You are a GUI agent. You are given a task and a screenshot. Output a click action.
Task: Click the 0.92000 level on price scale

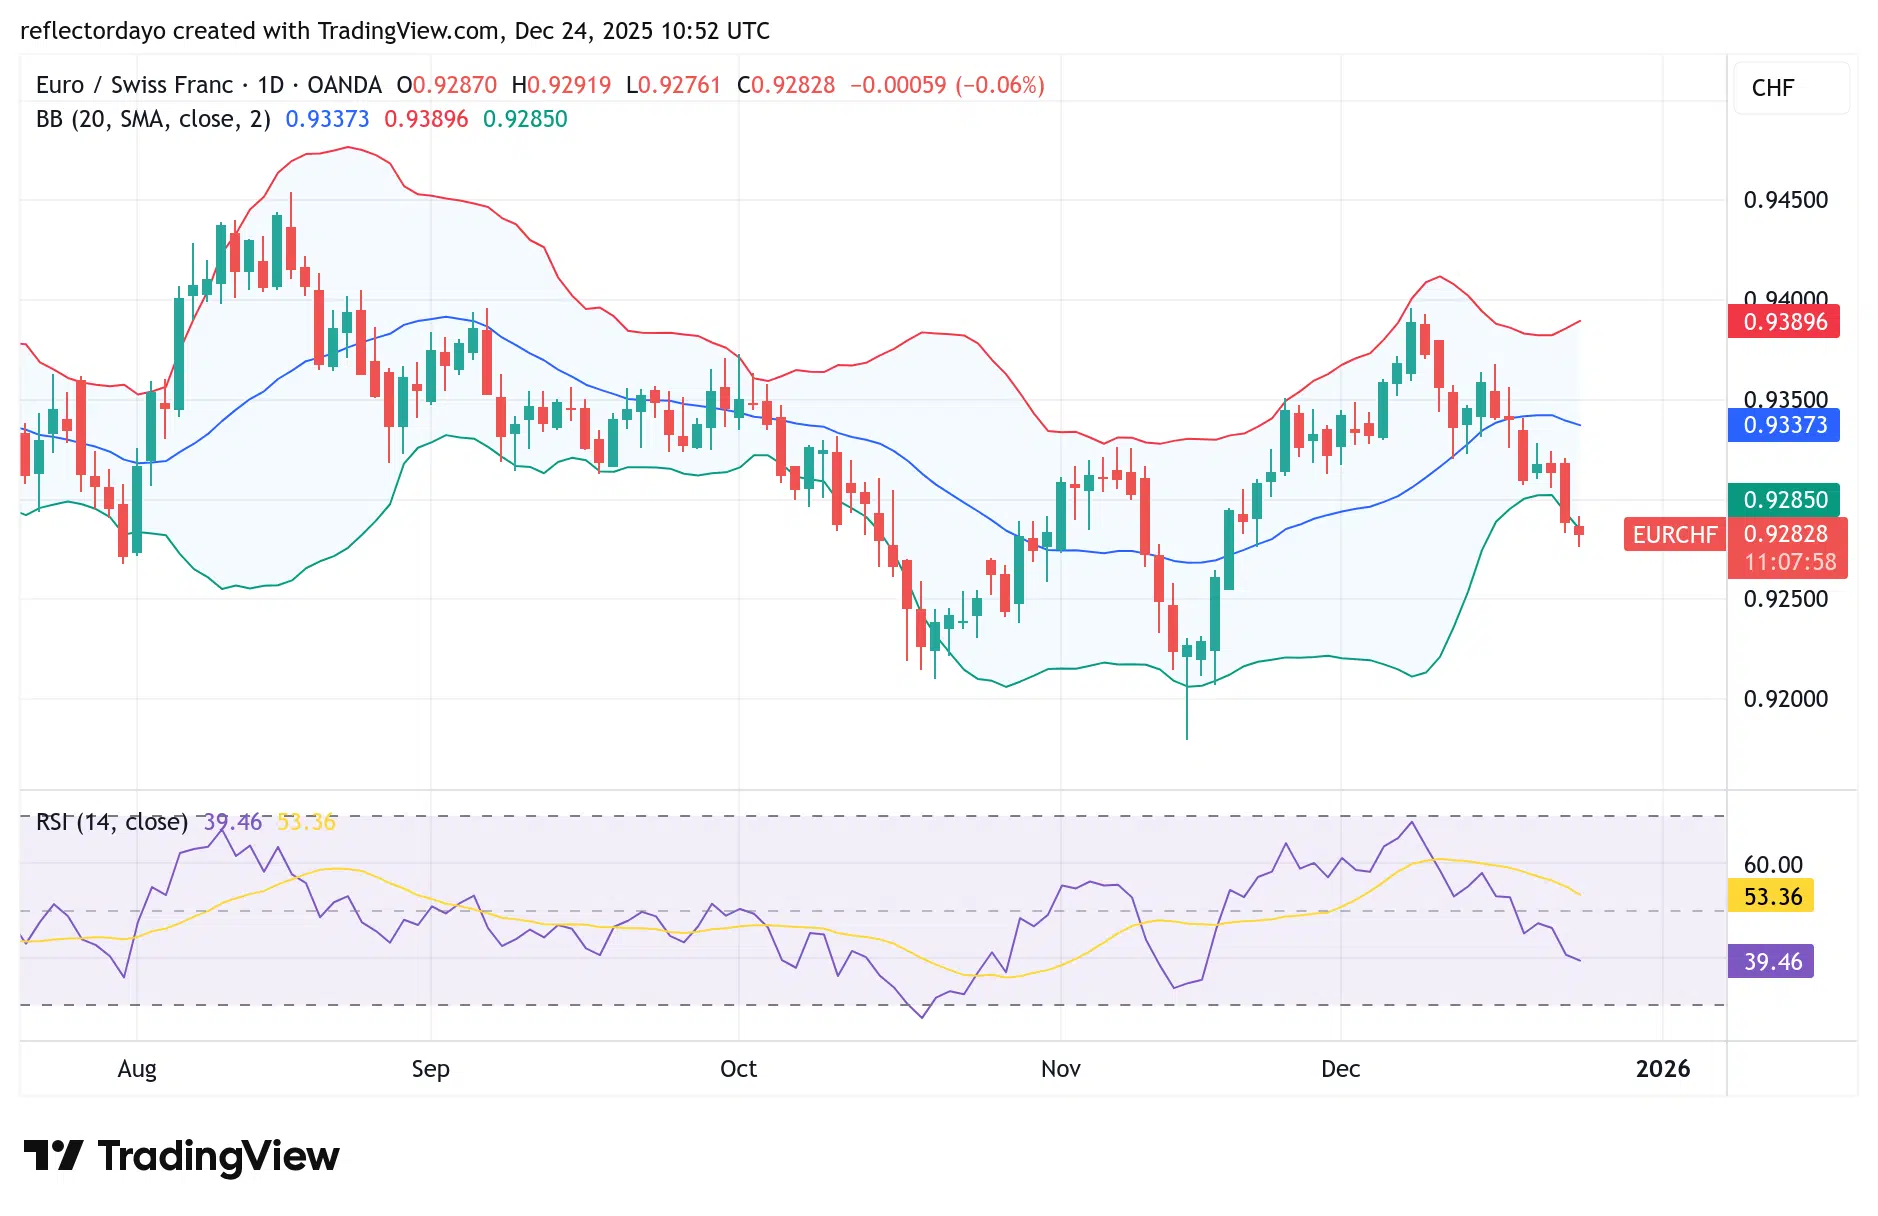pos(1785,699)
